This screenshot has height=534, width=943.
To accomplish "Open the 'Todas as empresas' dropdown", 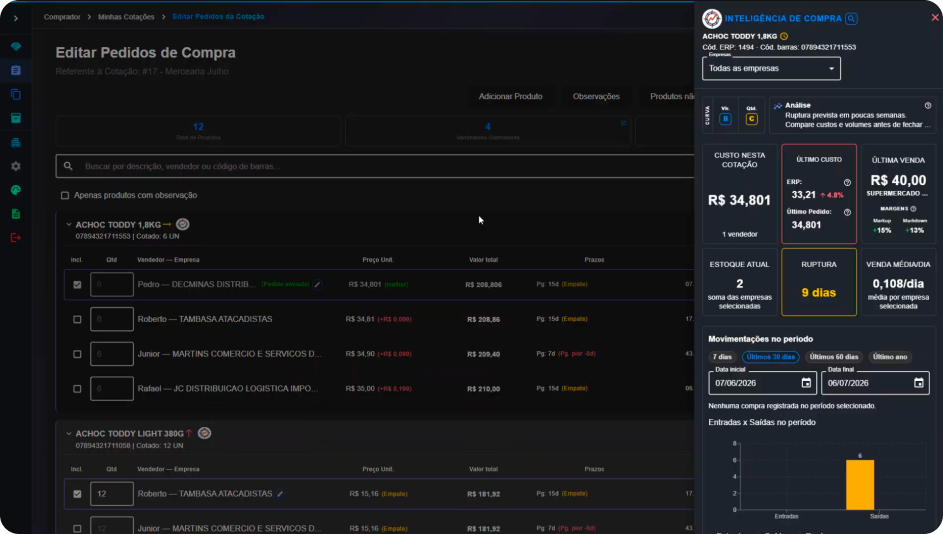I will 771,69.
